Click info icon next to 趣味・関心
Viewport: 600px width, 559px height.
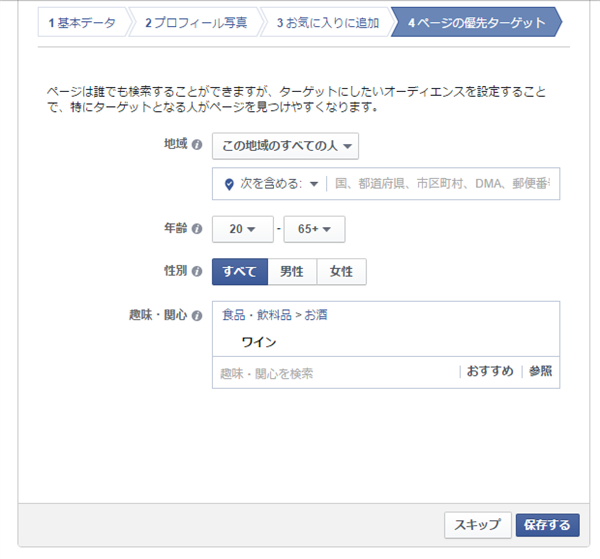tap(197, 316)
